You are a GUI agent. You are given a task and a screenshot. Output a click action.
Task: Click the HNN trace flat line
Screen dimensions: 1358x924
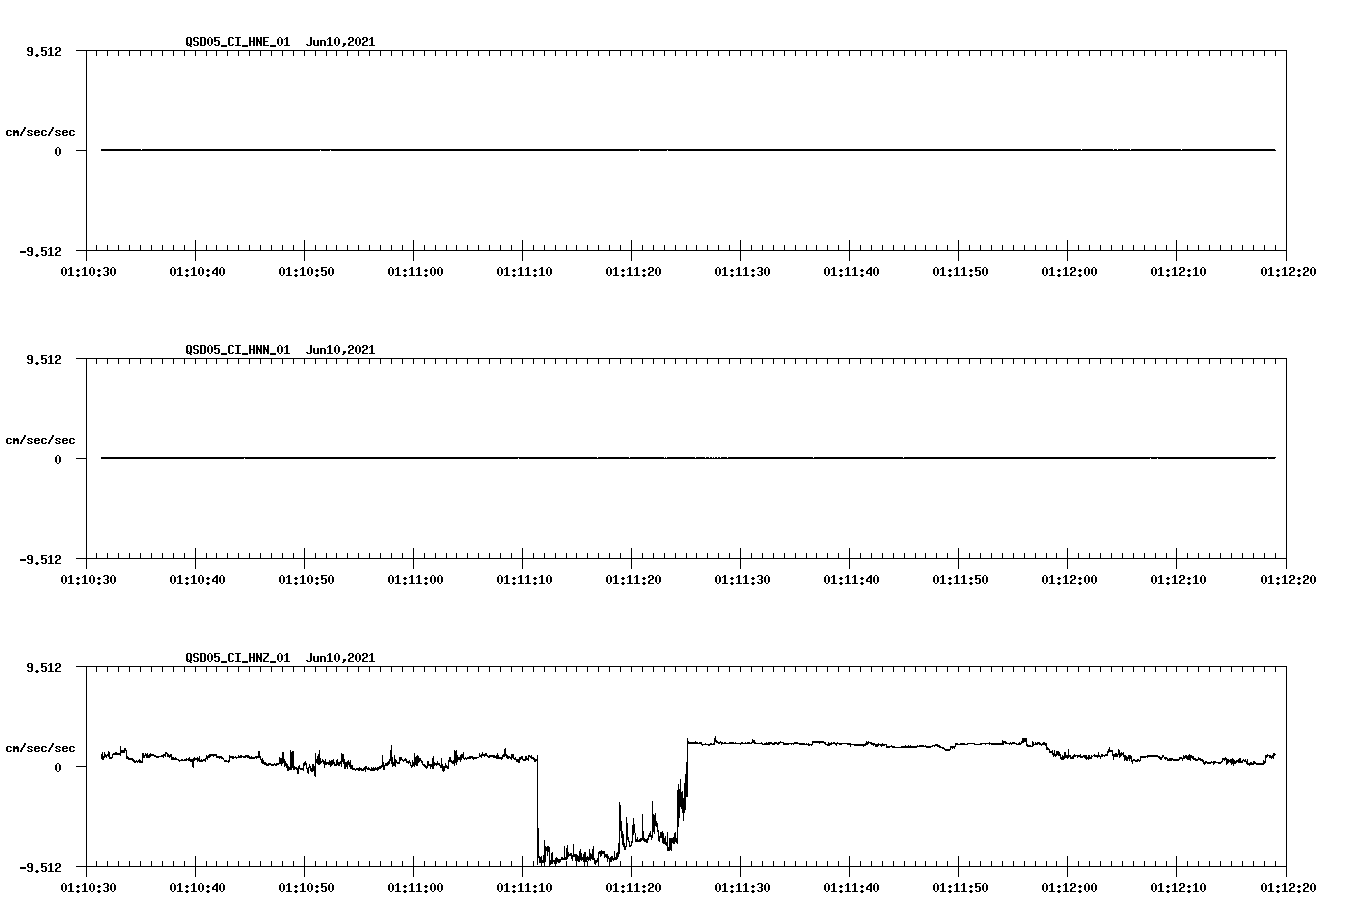coord(688,458)
